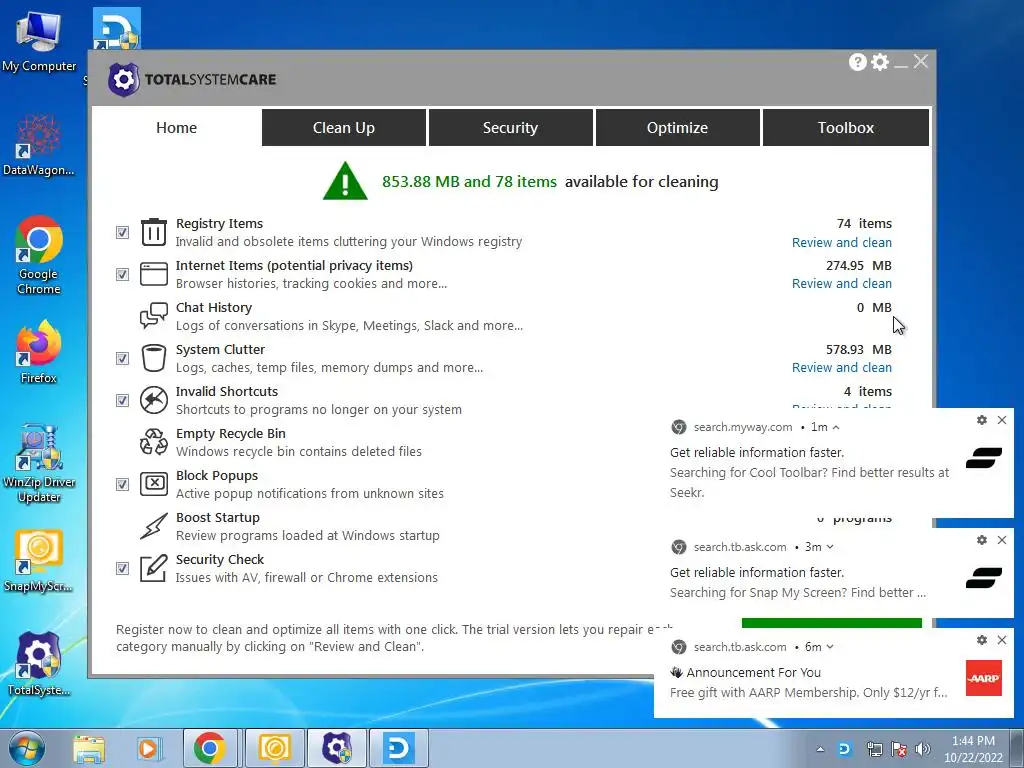Image resolution: width=1024 pixels, height=768 pixels.
Task: Click the volume speaker tray icon
Action: (x=922, y=749)
